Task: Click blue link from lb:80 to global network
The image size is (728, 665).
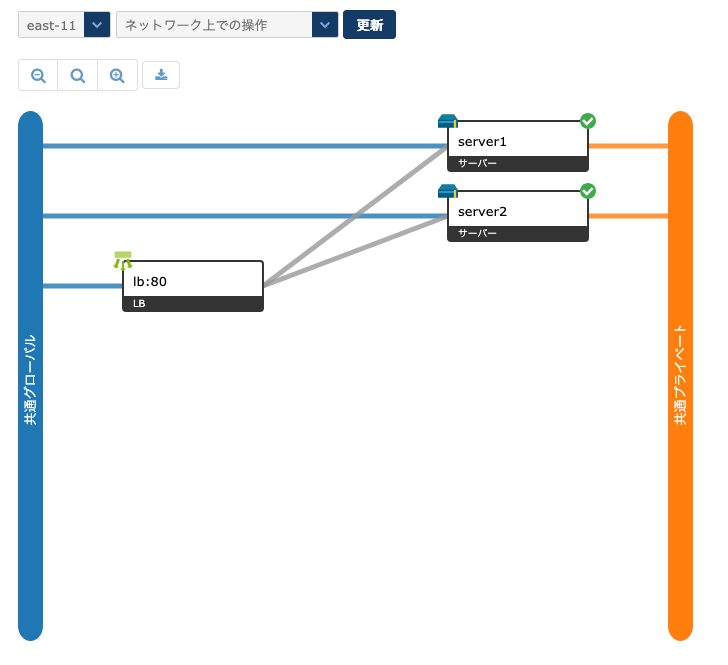Action: 82,286
